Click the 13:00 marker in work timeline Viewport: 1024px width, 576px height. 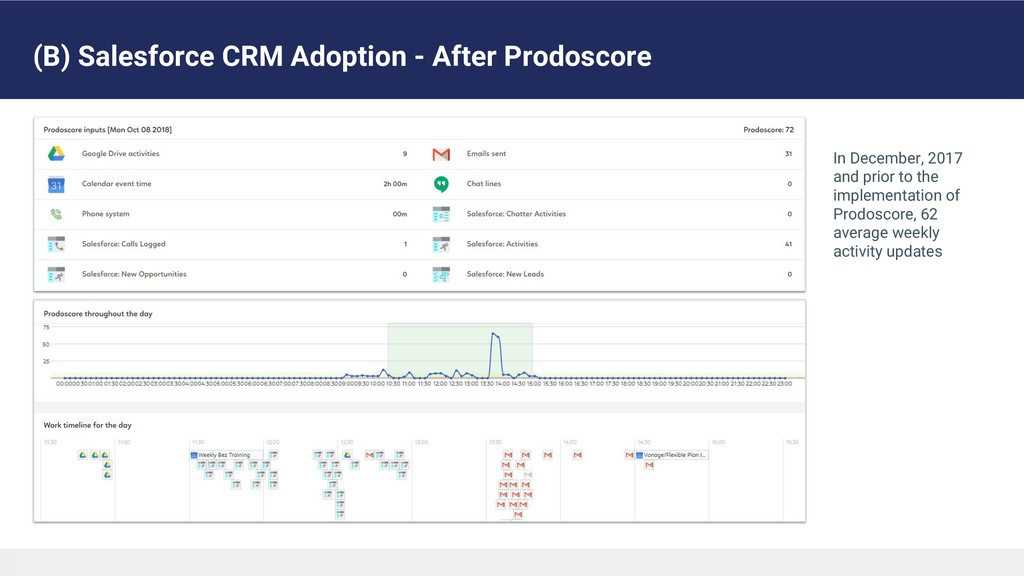pos(421,442)
